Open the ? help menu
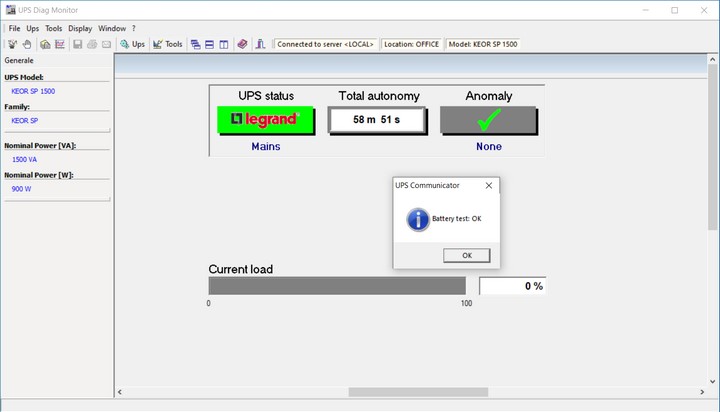720x412 pixels. (x=134, y=28)
